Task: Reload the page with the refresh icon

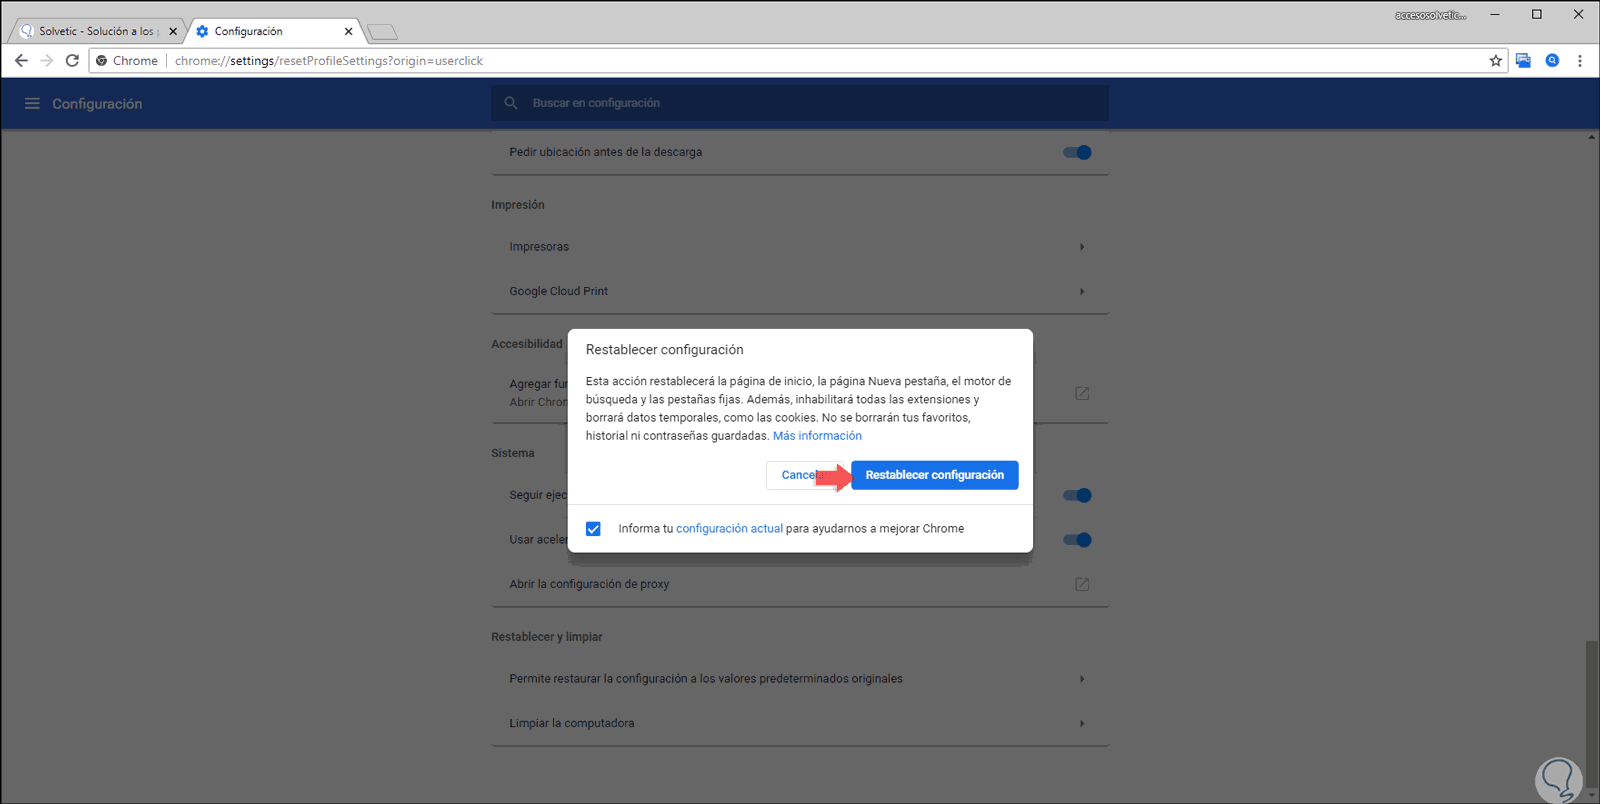Action: (72, 61)
